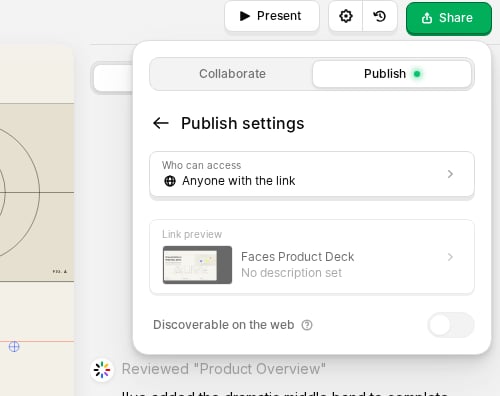The height and width of the screenshot is (396, 500).
Task: Click the Present button
Action: (x=272, y=16)
